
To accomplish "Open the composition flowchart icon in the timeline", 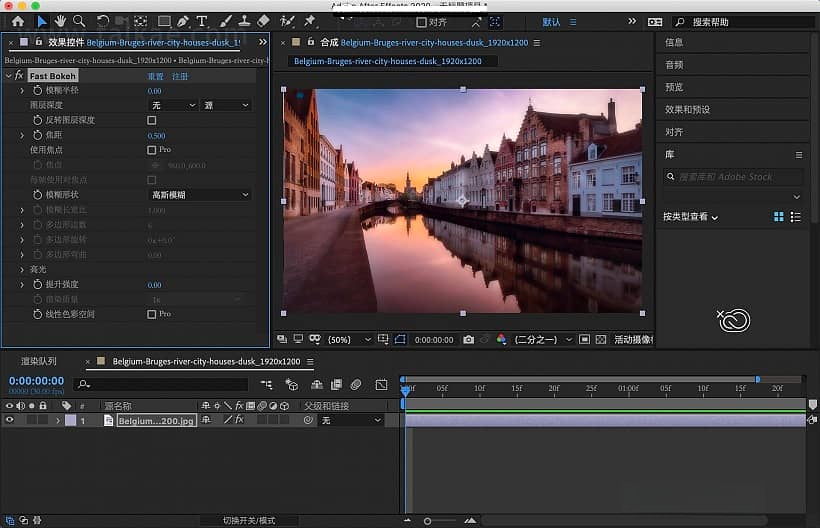I will click(267, 385).
